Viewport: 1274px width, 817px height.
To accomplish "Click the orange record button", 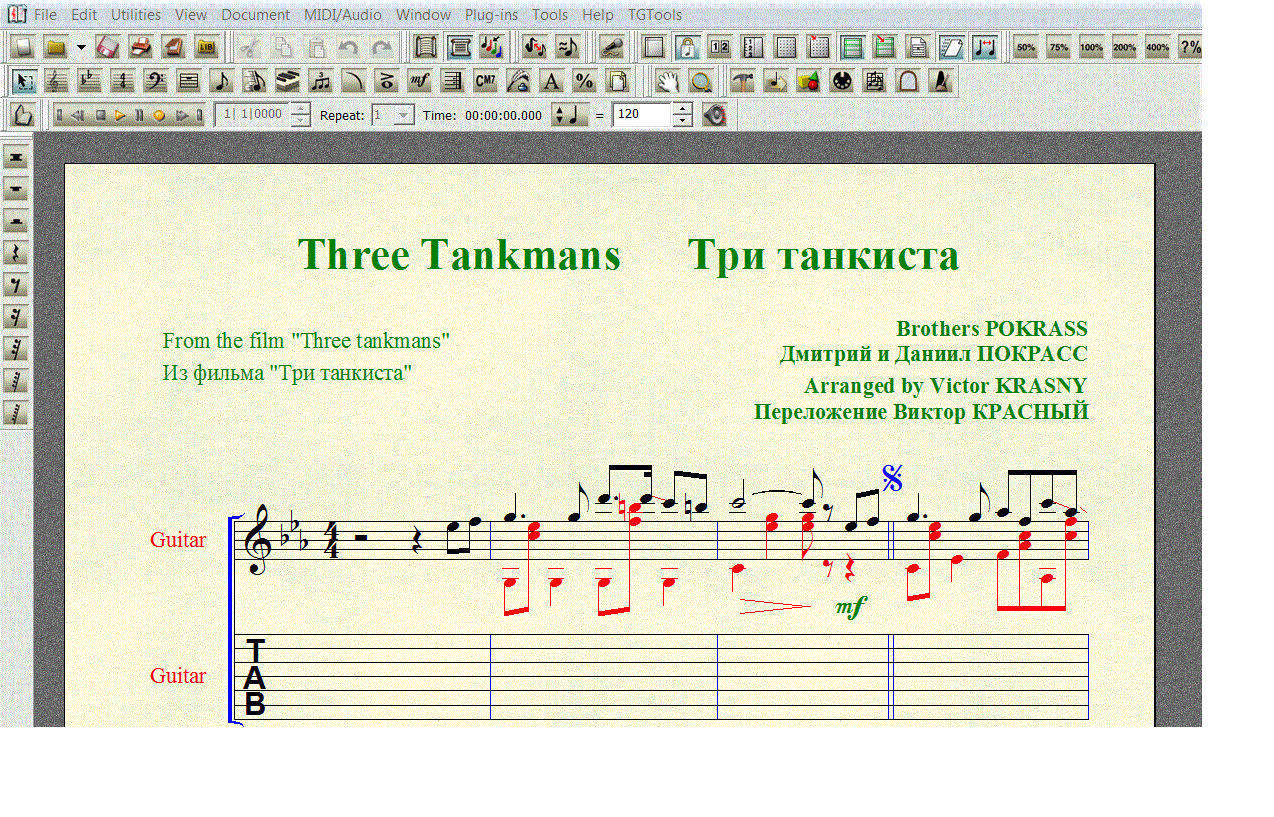I will (158, 115).
